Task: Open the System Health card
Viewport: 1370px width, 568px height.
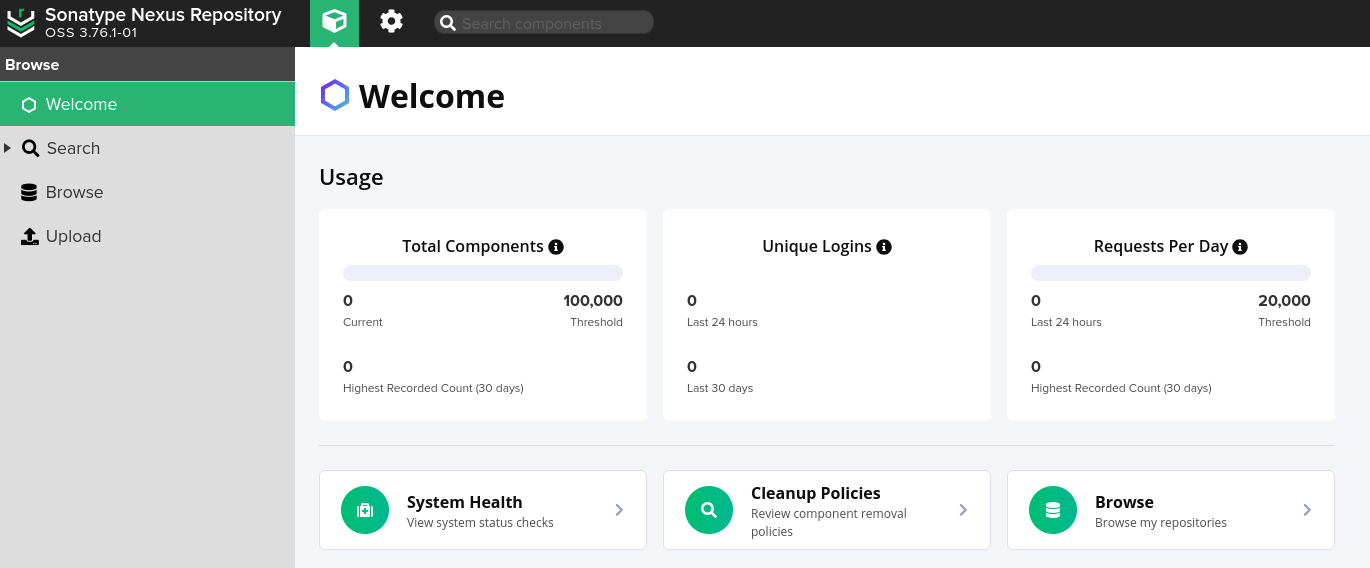Action: coord(483,510)
